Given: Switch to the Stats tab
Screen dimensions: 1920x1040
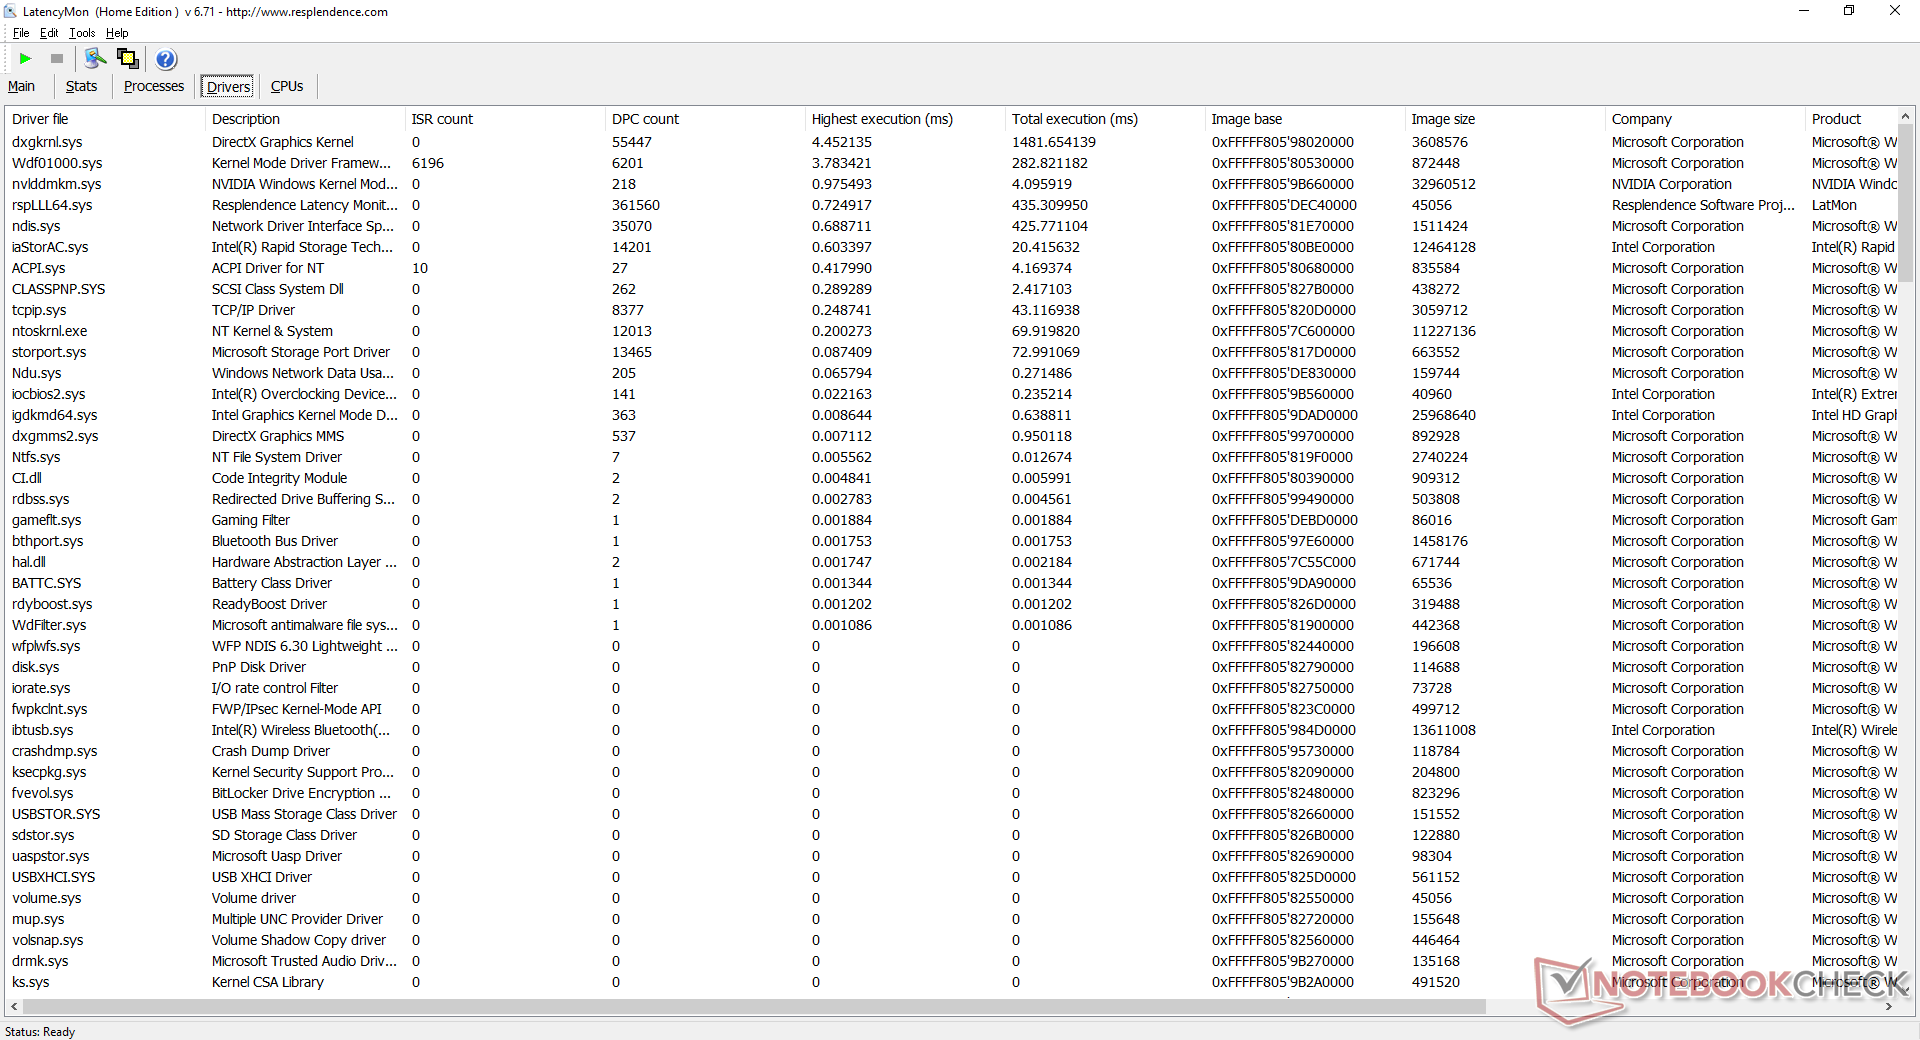Looking at the screenshot, I should [81, 87].
